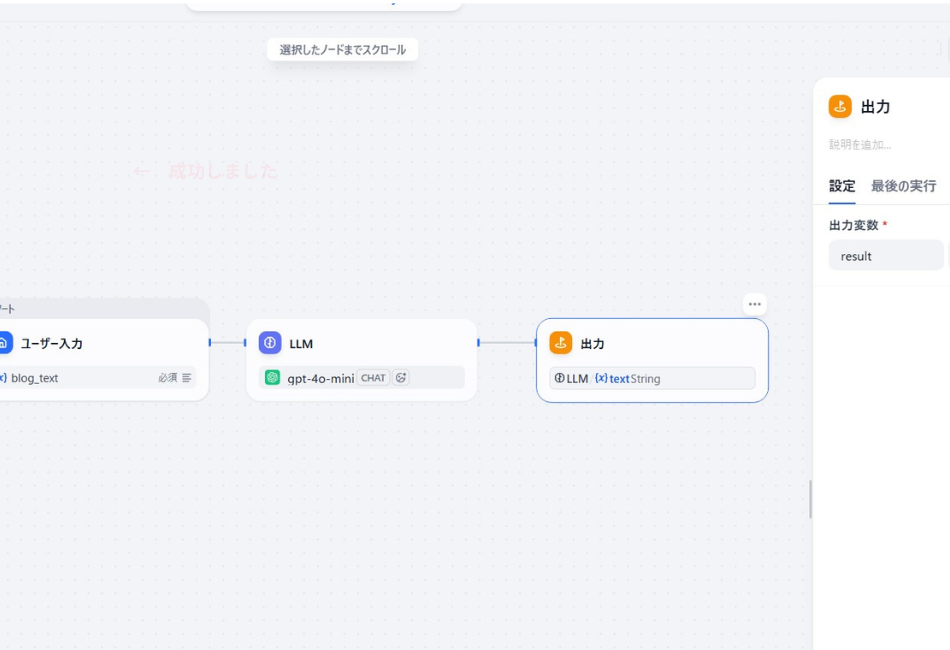Screen dimensions: 950x650
Task: Click the orange 出力 node icon
Action: point(561,343)
